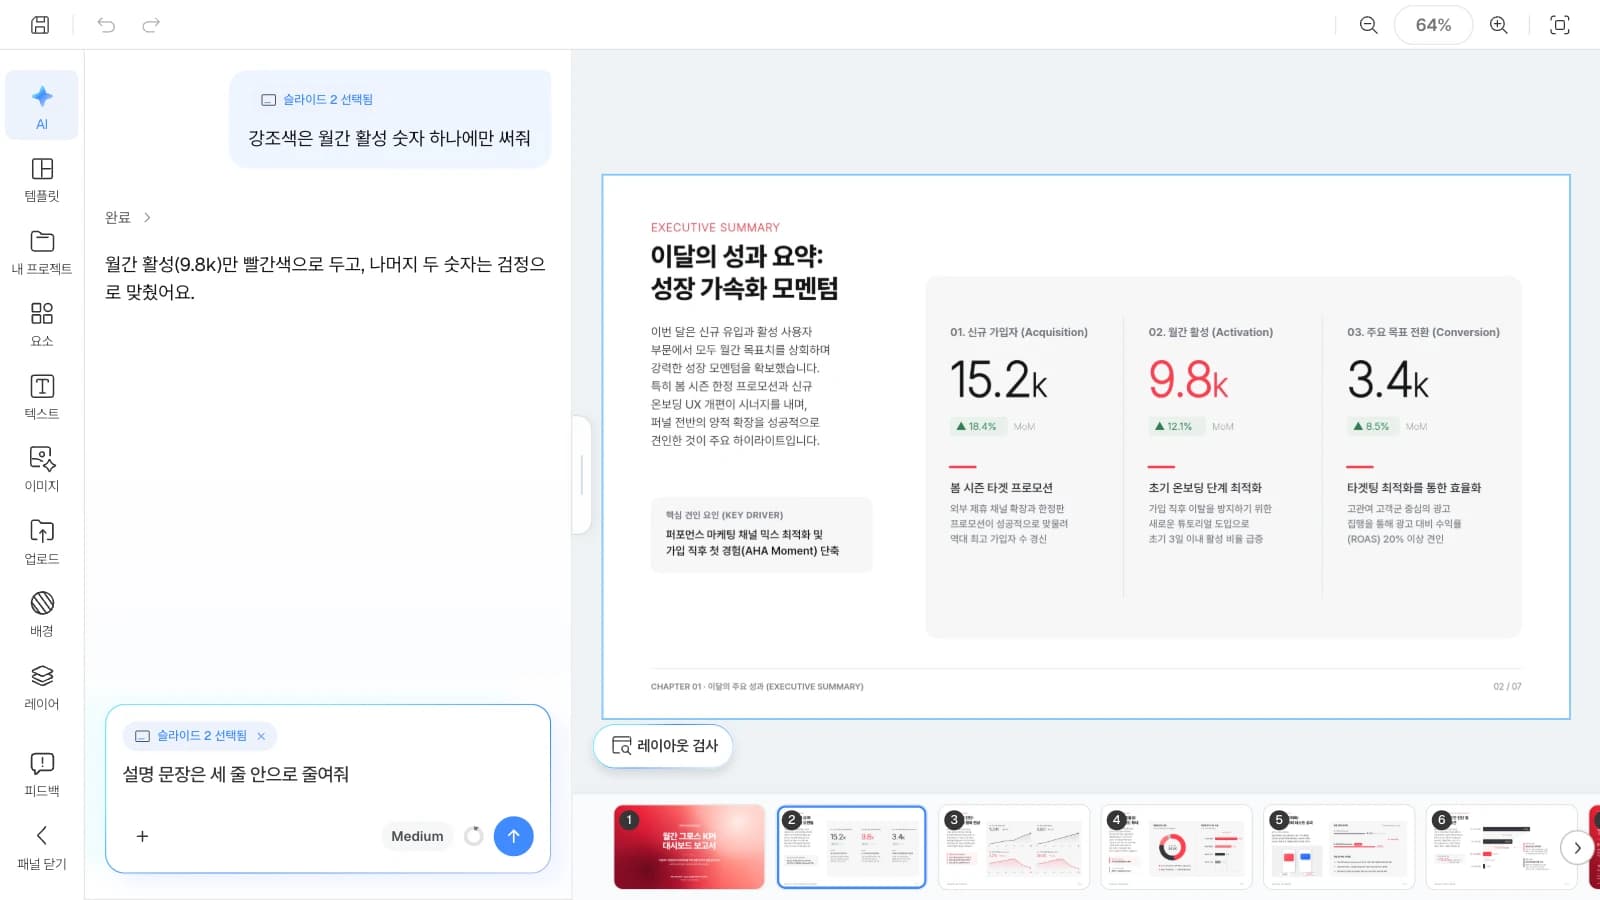Select the 15.2k metric on slide

[999, 380]
